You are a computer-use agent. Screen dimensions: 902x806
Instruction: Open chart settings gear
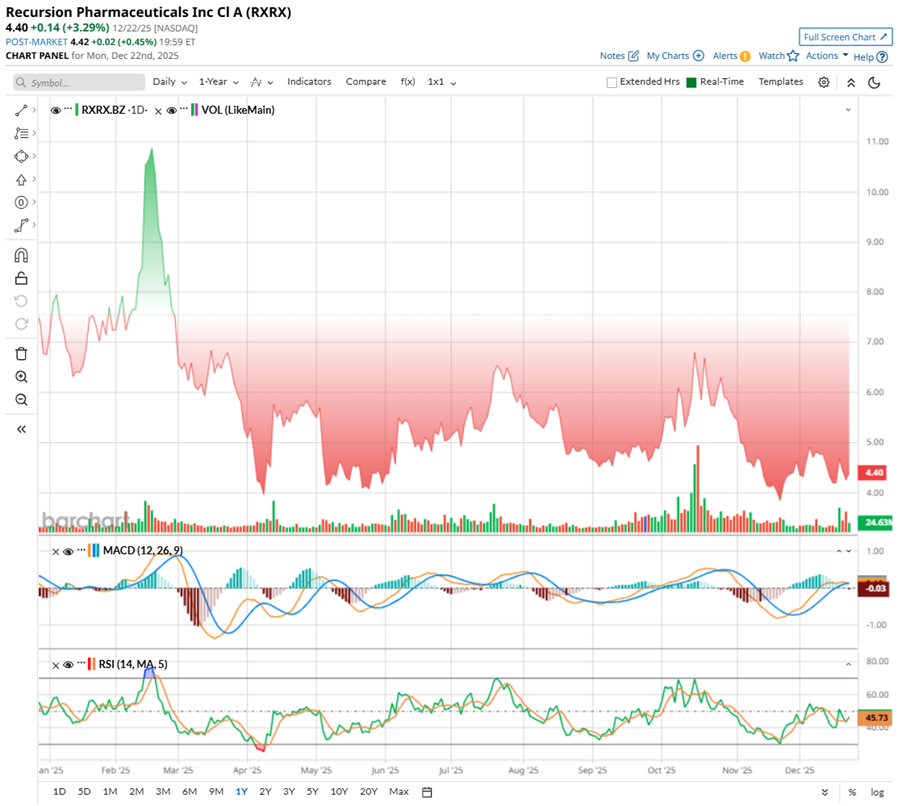point(824,82)
